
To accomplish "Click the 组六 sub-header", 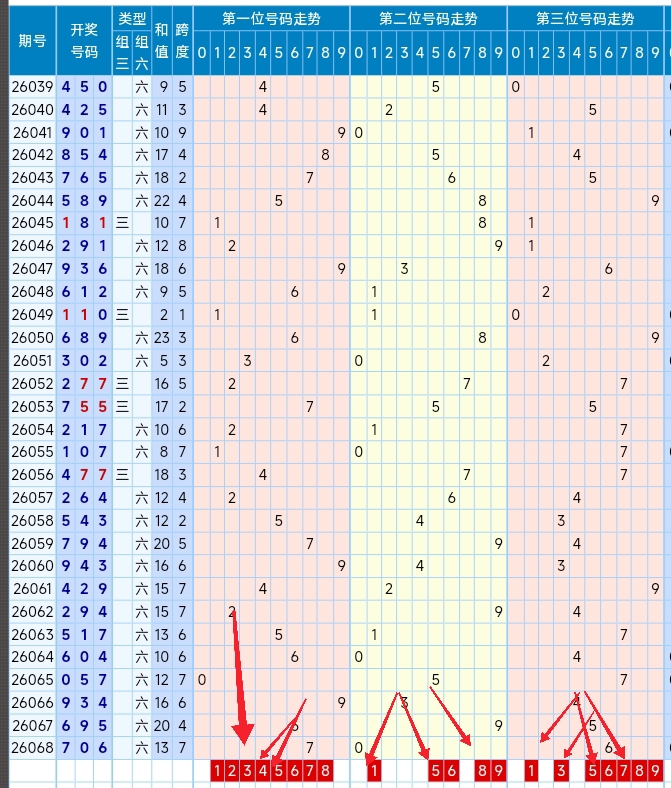I will coord(142,53).
